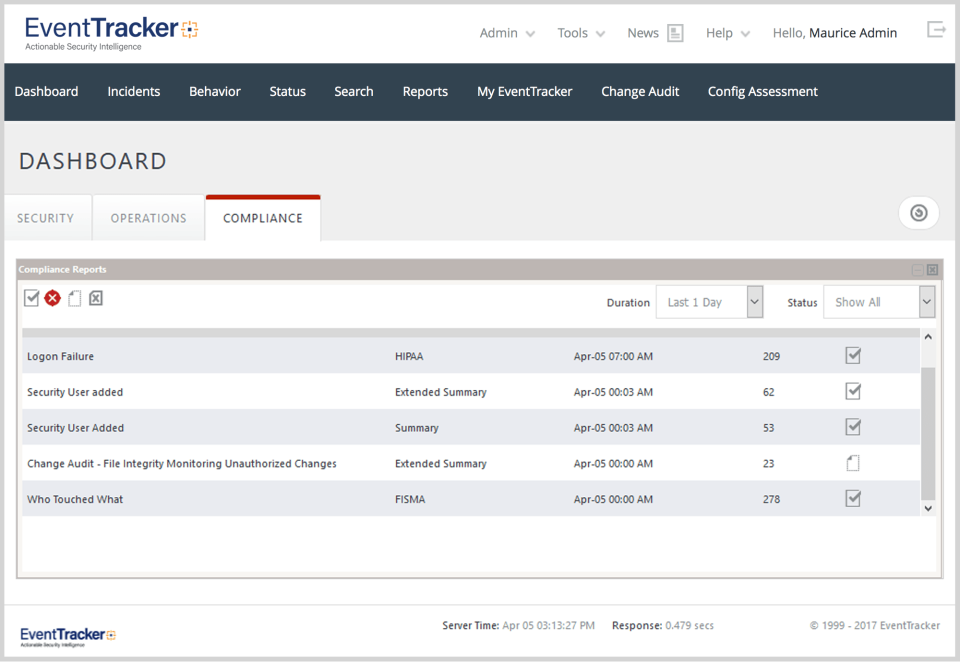Open the Help menu
This screenshot has height=662, width=960.
coord(727,32)
